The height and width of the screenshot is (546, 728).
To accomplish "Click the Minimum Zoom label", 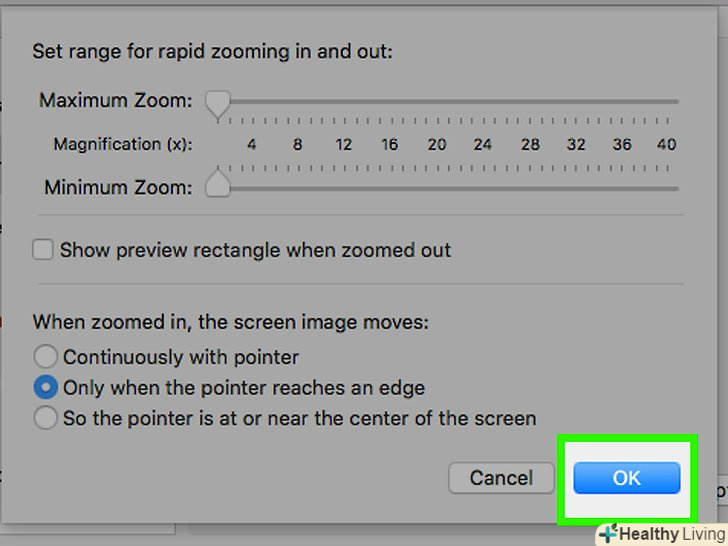I will (117, 186).
